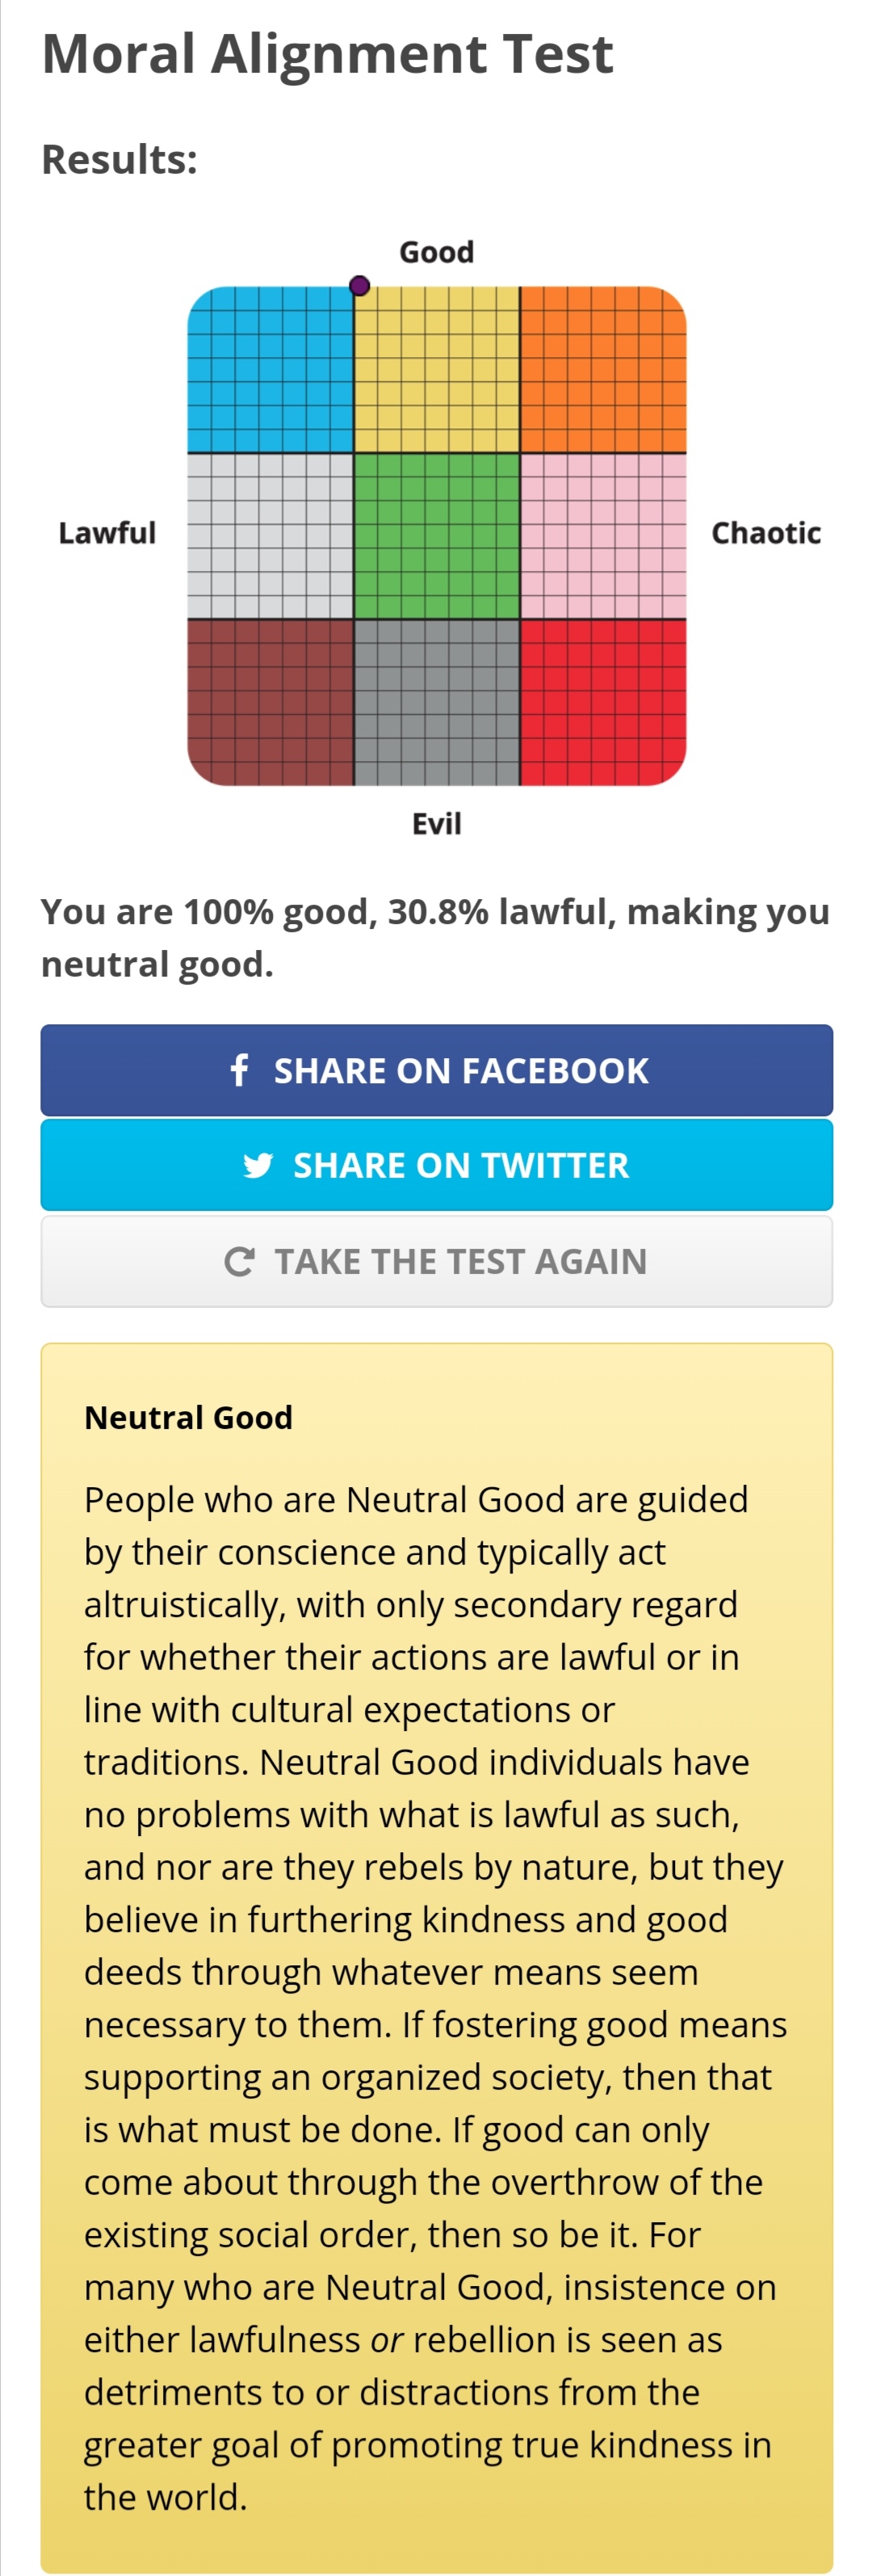Screen dimensions: 872x2576
Task: Select the orange chaotic good square
Action: (x=603, y=370)
